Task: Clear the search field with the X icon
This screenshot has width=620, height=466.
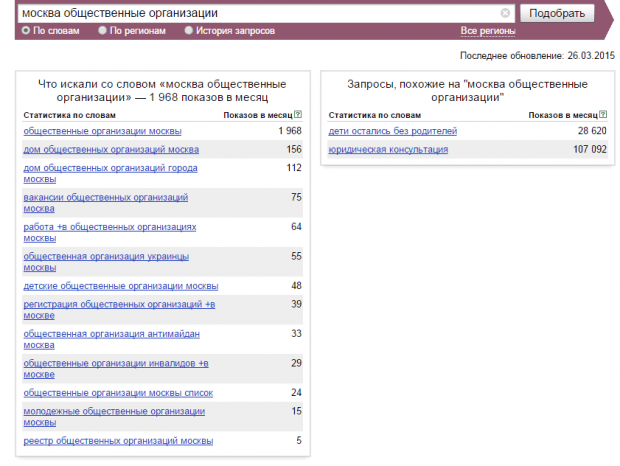Action: [x=505, y=13]
